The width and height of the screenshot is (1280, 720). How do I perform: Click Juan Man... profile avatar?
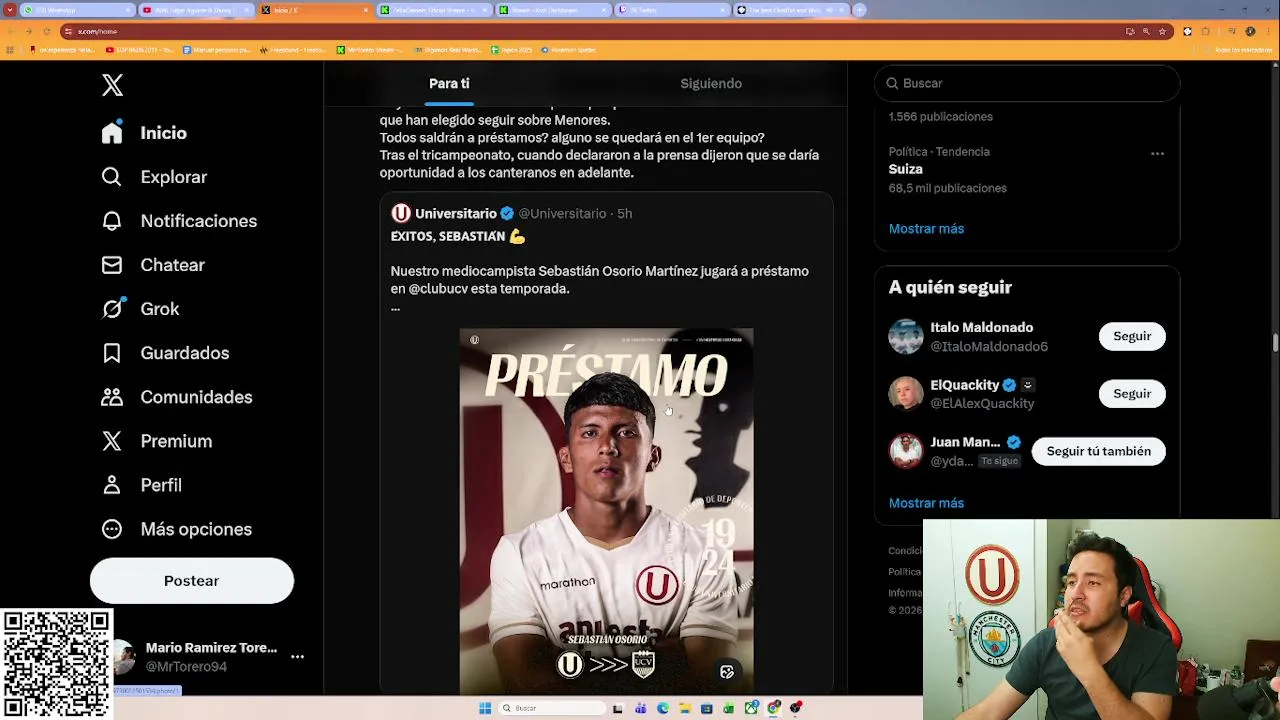tap(906, 451)
